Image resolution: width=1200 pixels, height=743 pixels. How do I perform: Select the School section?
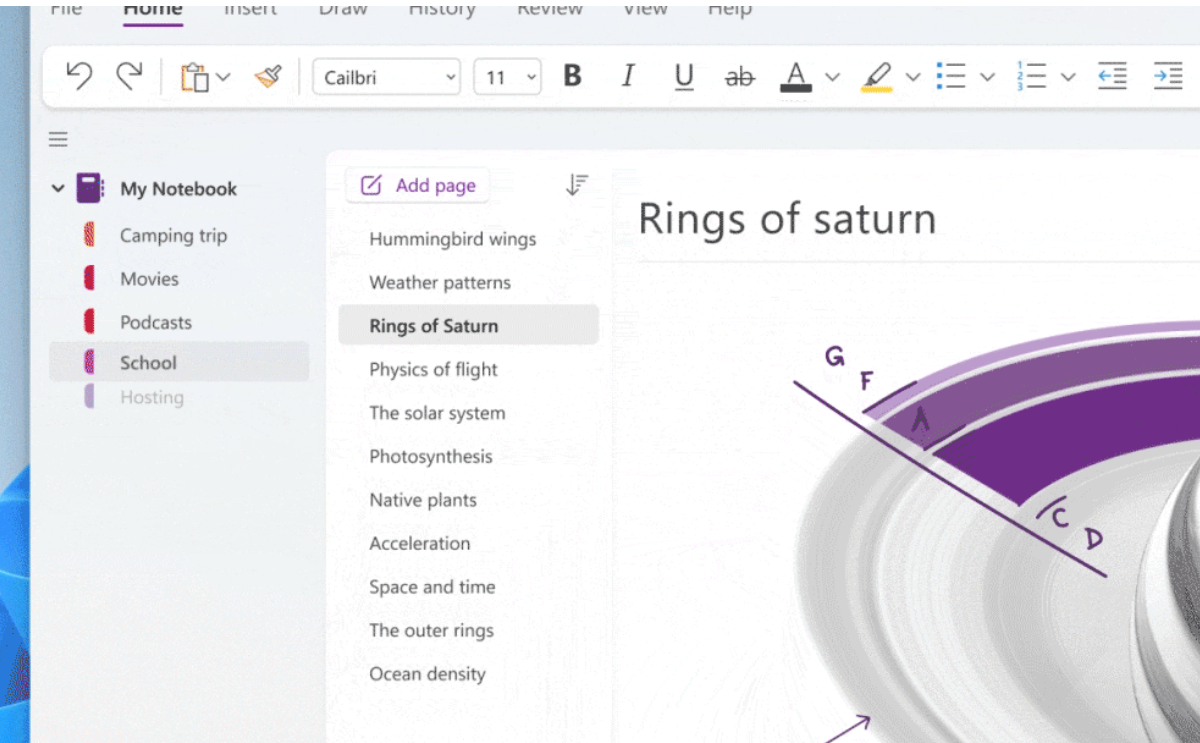point(179,362)
